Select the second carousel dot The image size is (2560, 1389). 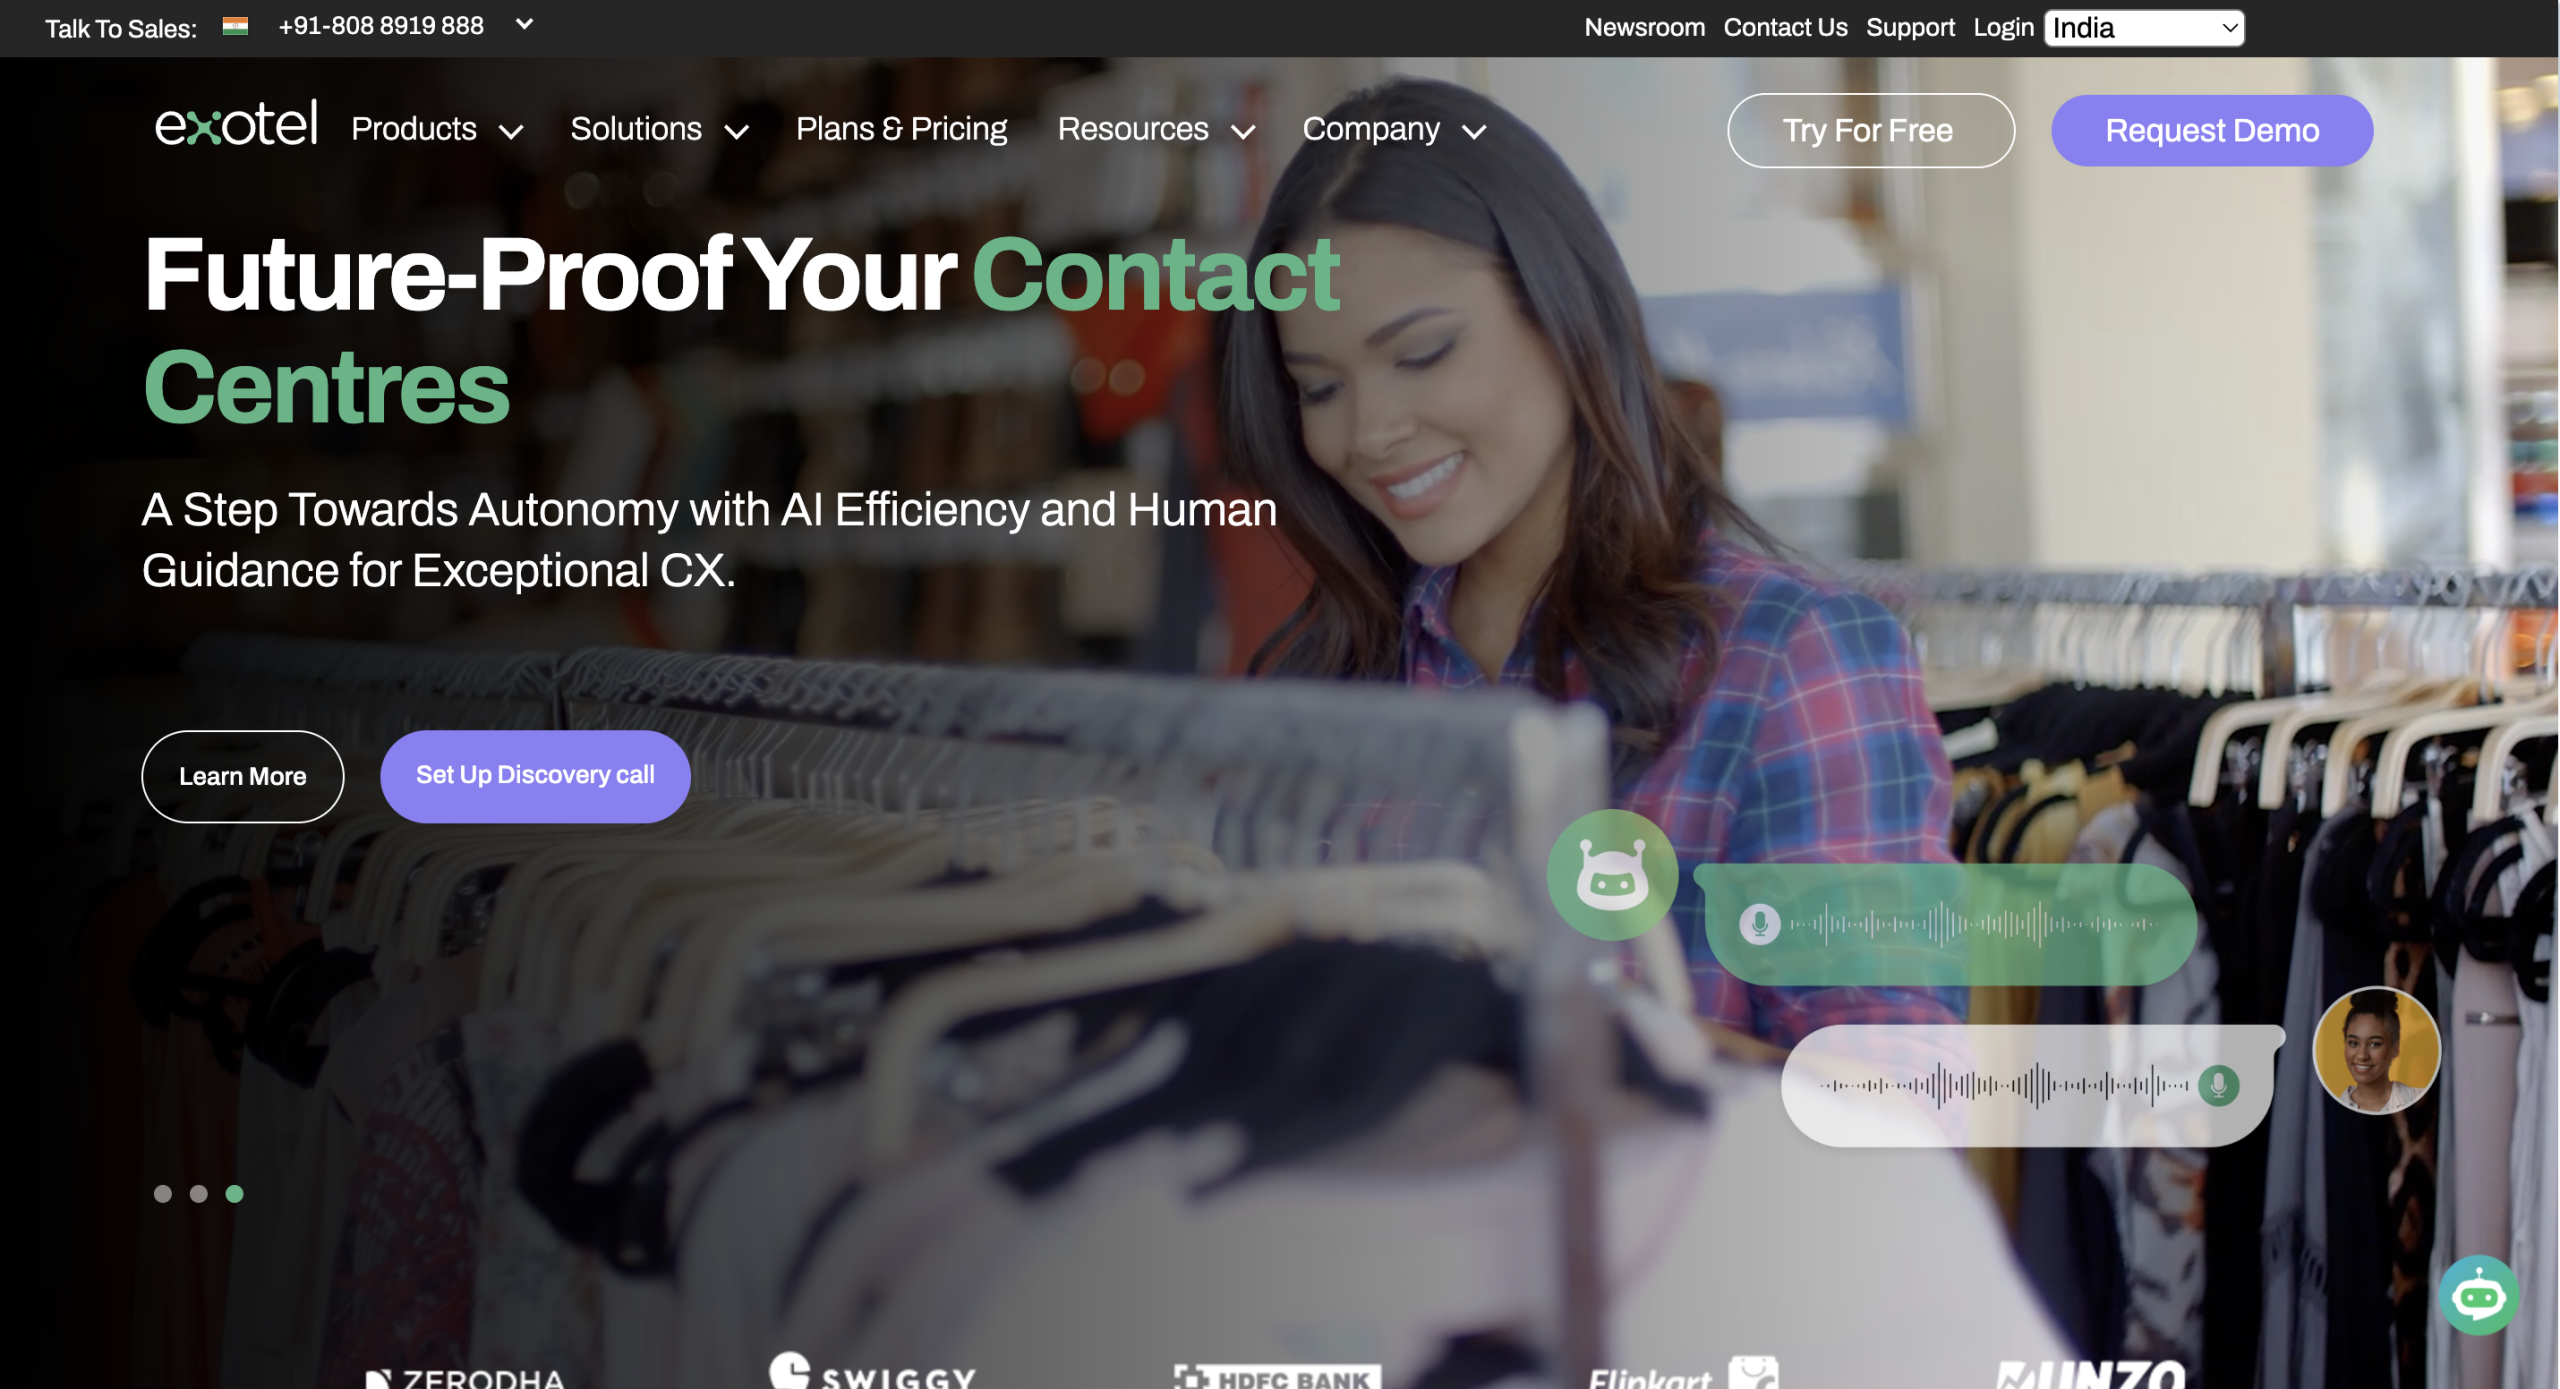[199, 1193]
